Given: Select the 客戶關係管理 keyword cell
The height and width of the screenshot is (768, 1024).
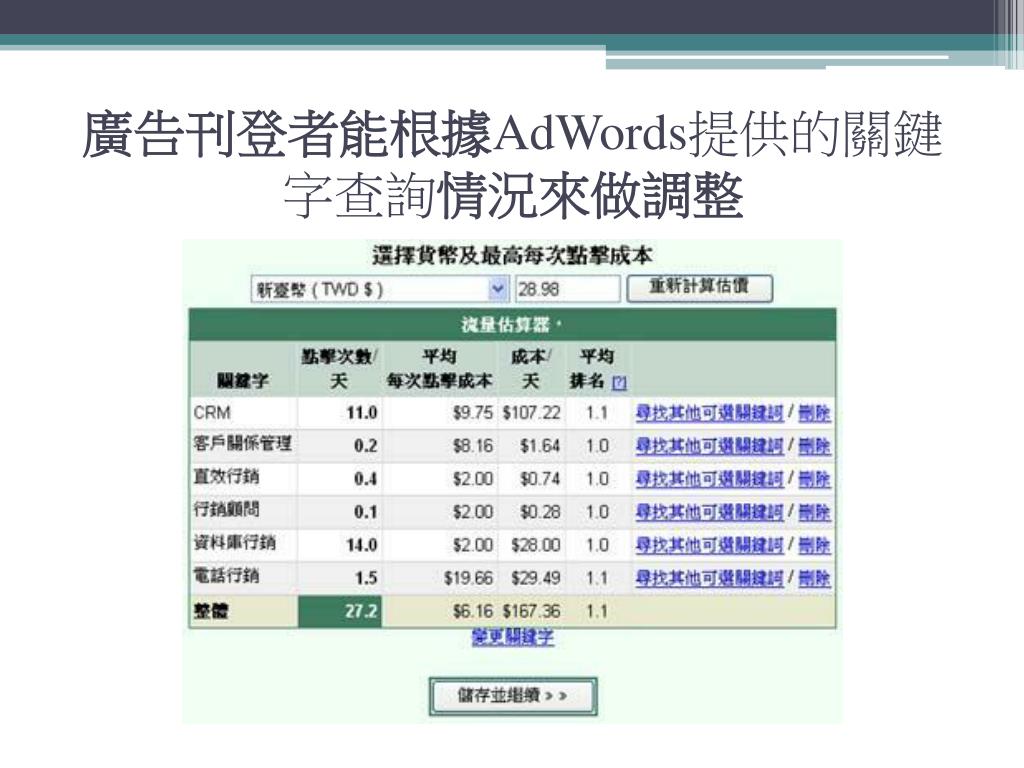Looking at the screenshot, I should point(242,444).
